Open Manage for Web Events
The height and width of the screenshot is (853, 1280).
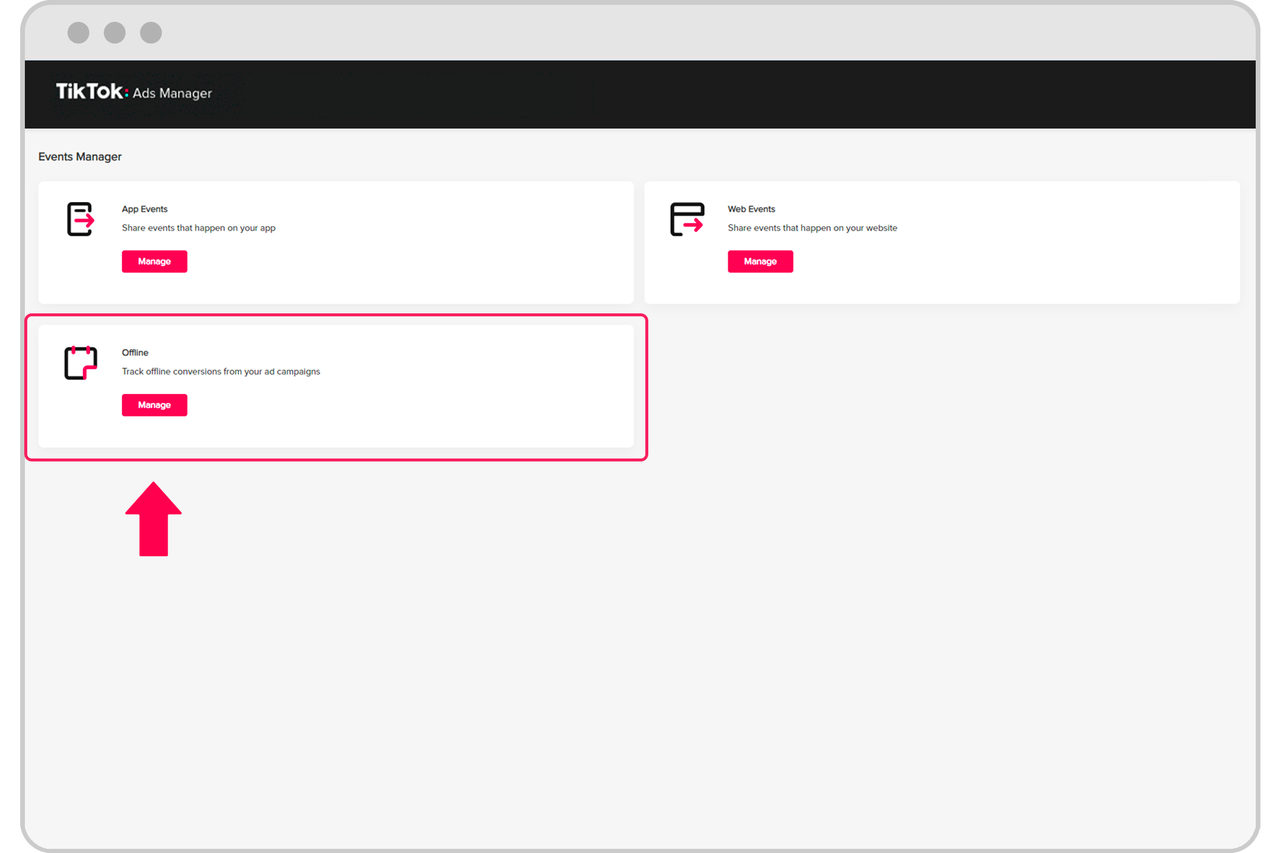[x=760, y=261]
